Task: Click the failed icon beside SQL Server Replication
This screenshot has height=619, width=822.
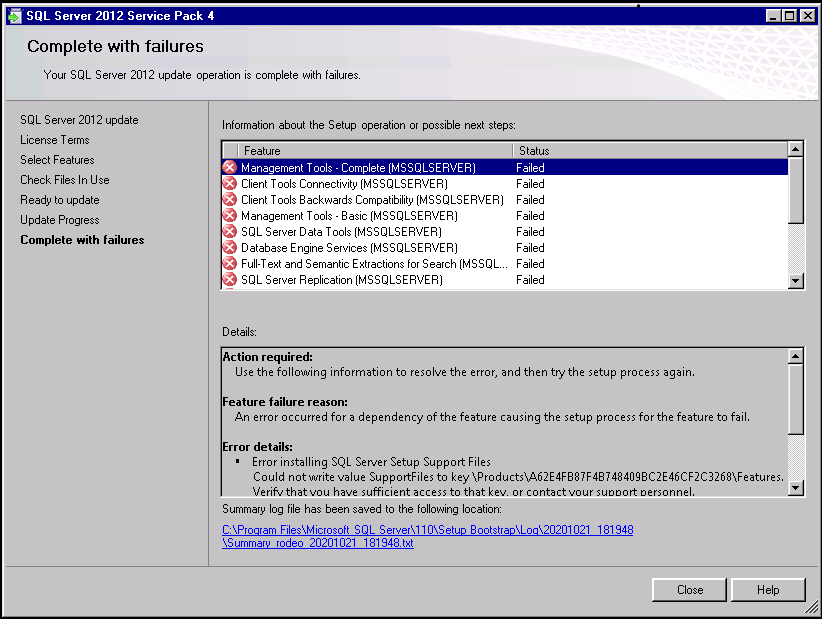Action: (x=230, y=279)
